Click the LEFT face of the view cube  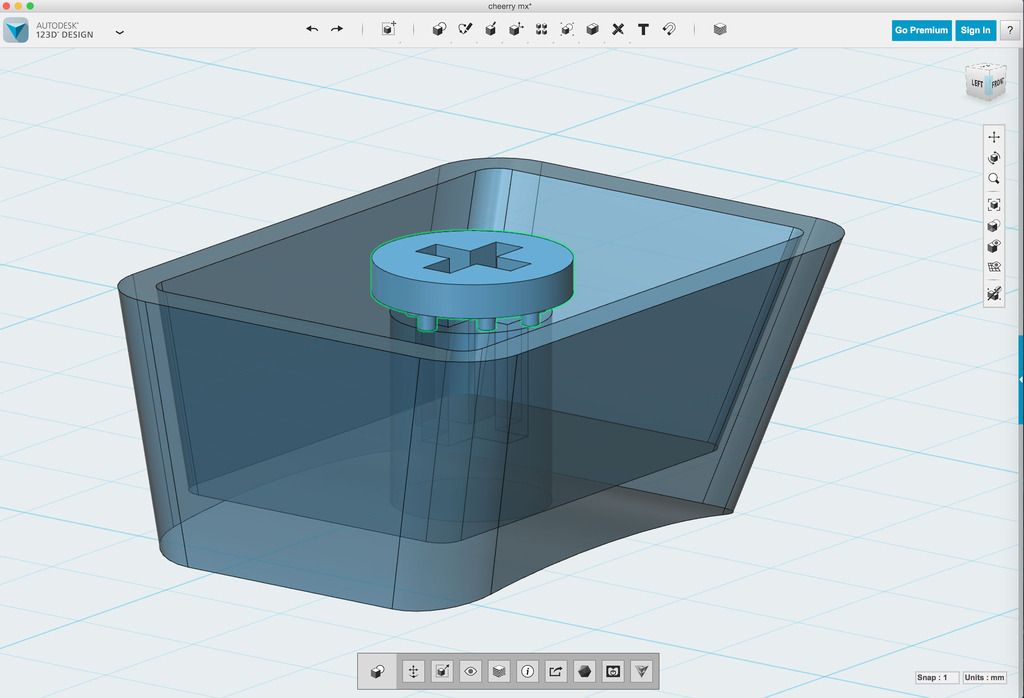pyautogui.click(x=977, y=84)
